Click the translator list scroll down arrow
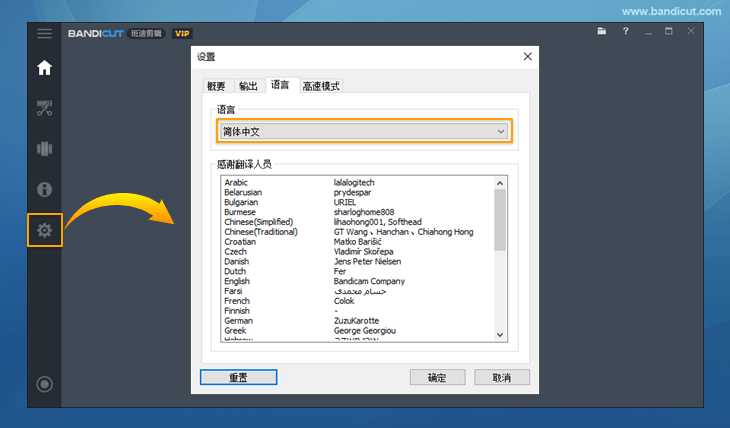Image resolution: width=730 pixels, height=428 pixels. pyautogui.click(x=500, y=334)
